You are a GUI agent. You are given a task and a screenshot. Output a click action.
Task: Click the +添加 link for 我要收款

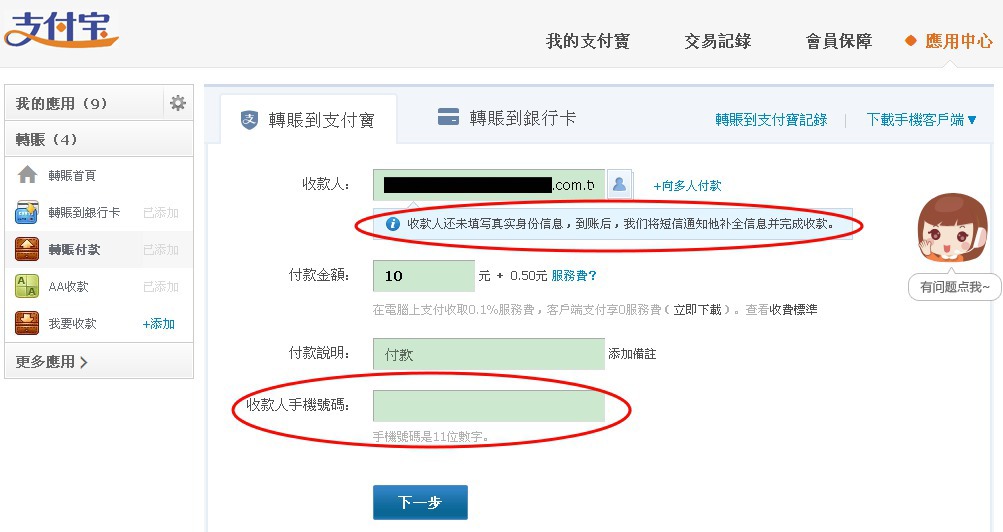point(158,324)
